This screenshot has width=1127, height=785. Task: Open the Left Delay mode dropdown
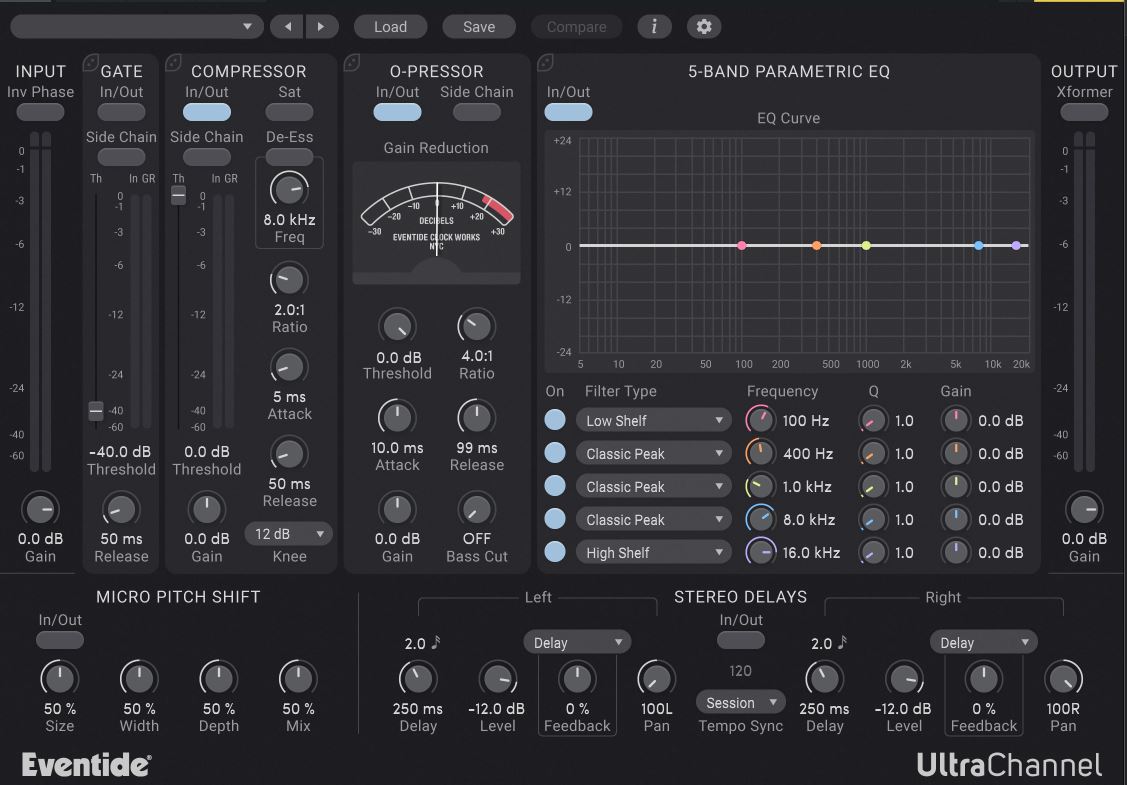pos(577,643)
